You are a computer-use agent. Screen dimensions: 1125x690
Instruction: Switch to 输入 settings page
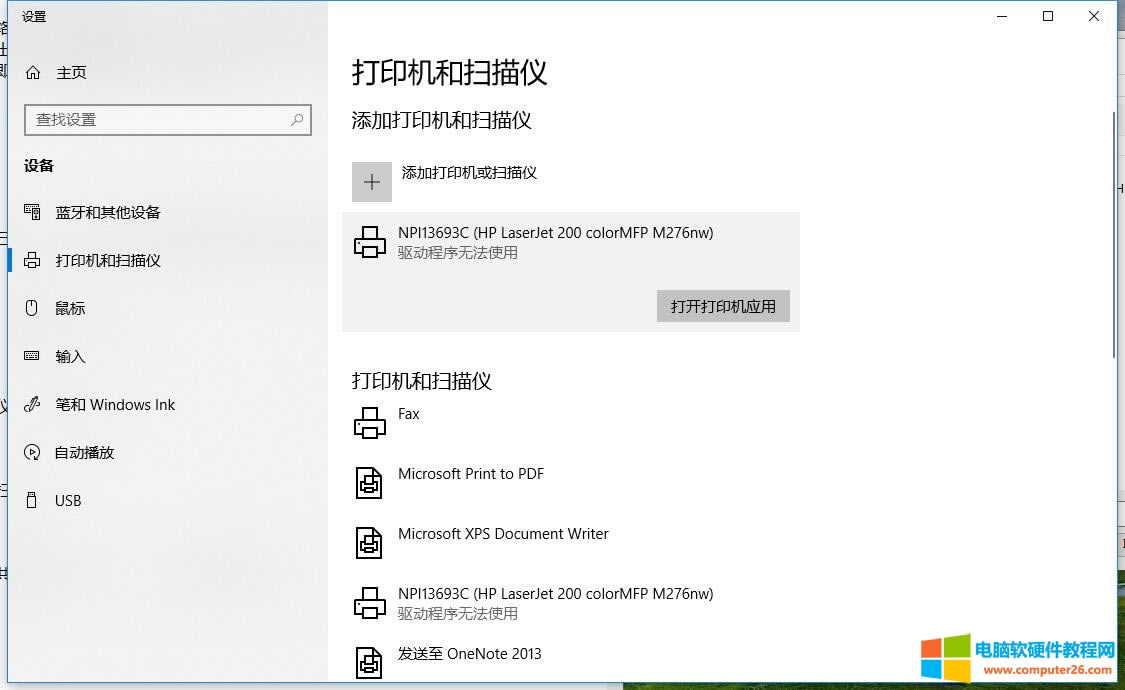(x=71, y=357)
